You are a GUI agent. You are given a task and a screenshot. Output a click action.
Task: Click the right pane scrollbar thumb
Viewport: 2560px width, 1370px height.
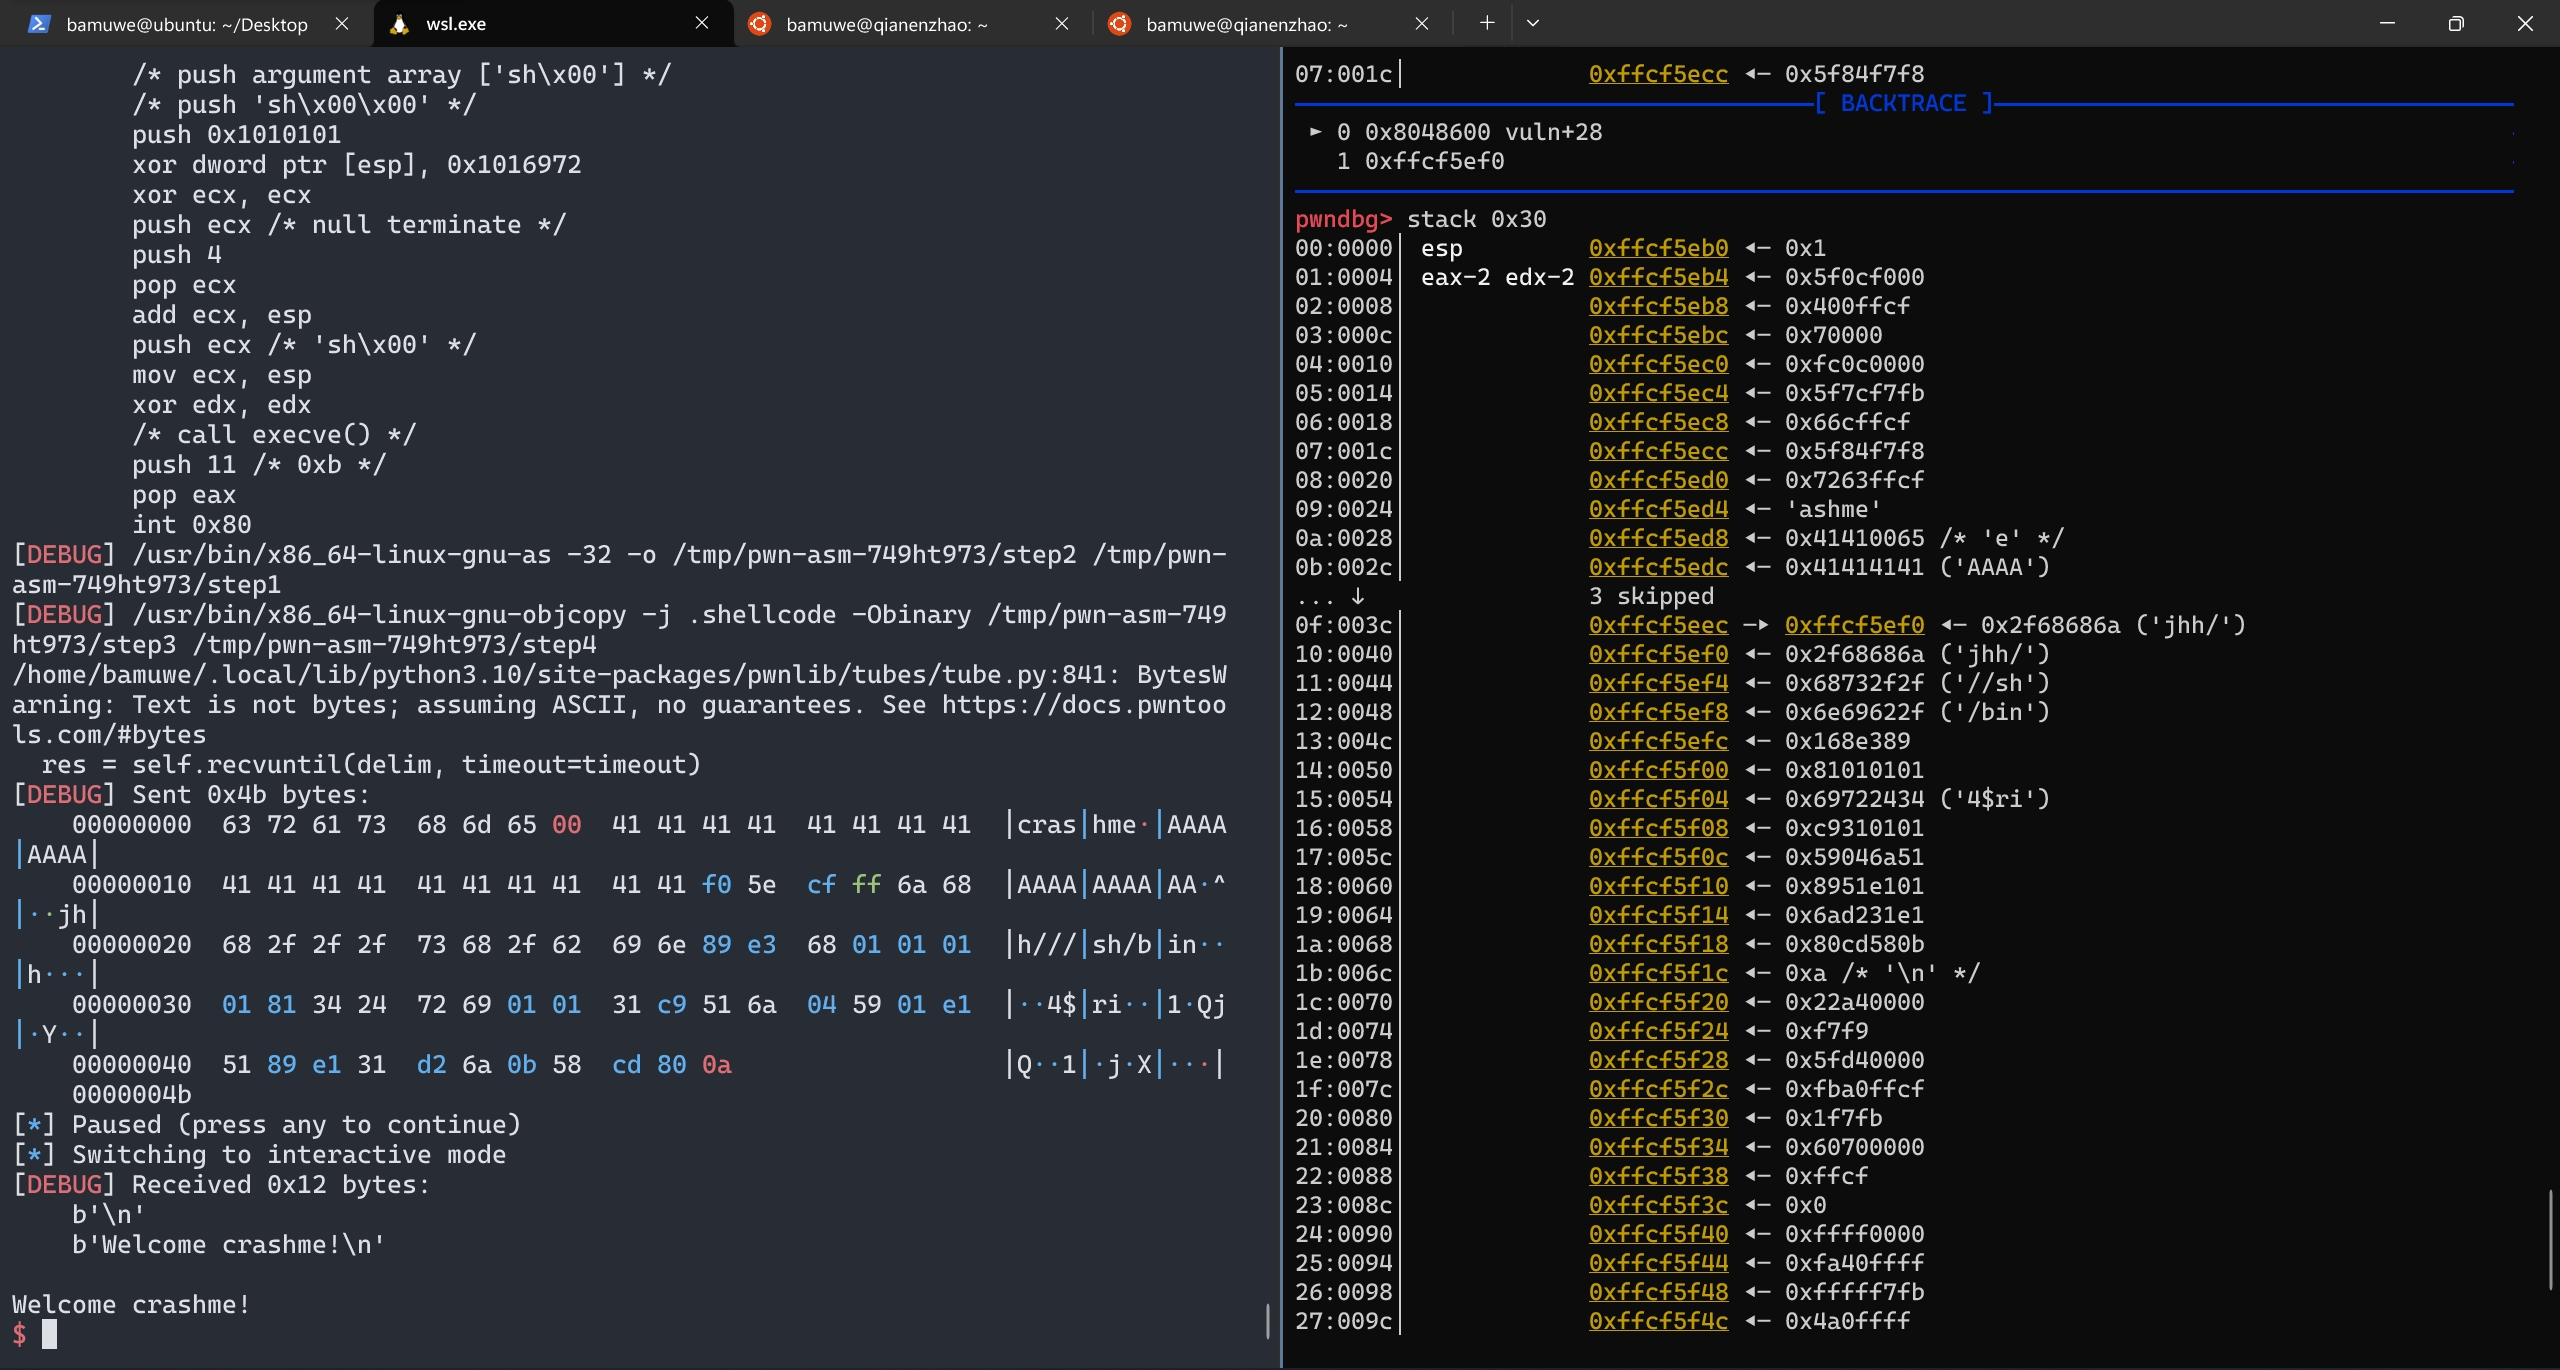point(2551,1240)
